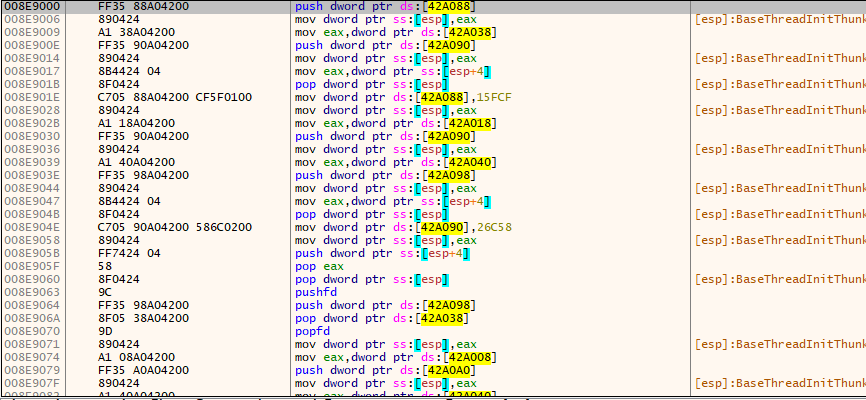This screenshot has width=866, height=400.
Task: Click opcode bytes FF7424 04
Action: point(129,253)
